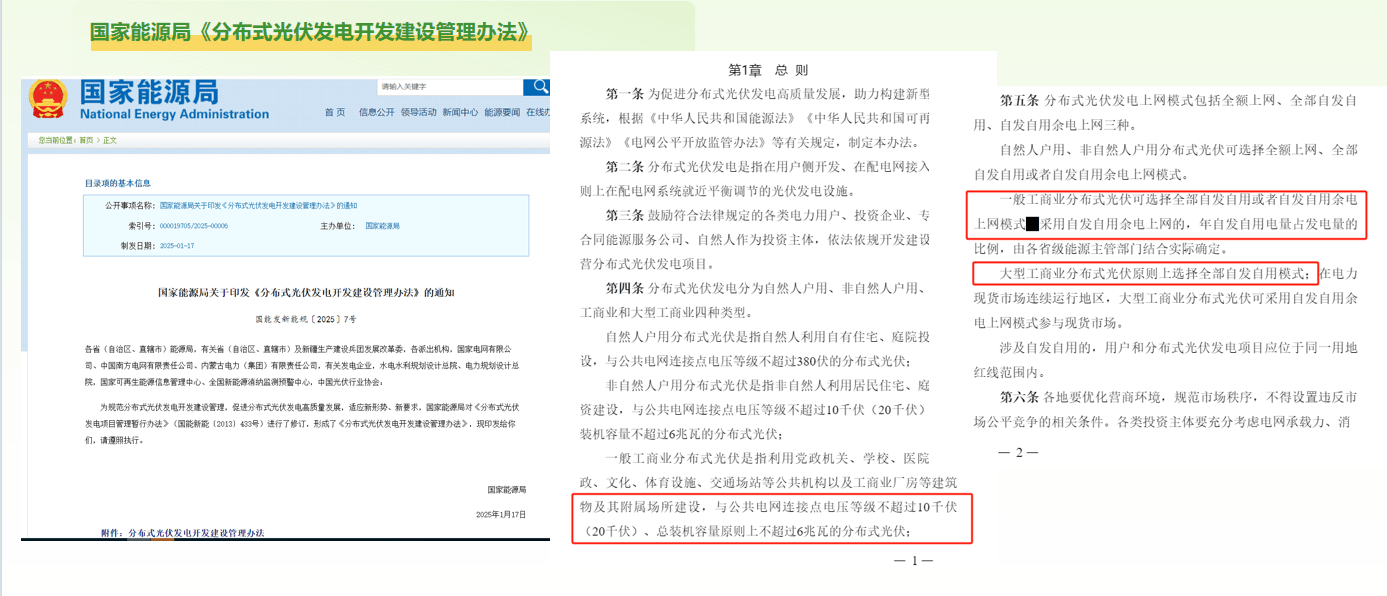Click the 第三条 paragraph heading
Image resolution: width=1387 pixels, height=596 pixels.
coord(625,215)
